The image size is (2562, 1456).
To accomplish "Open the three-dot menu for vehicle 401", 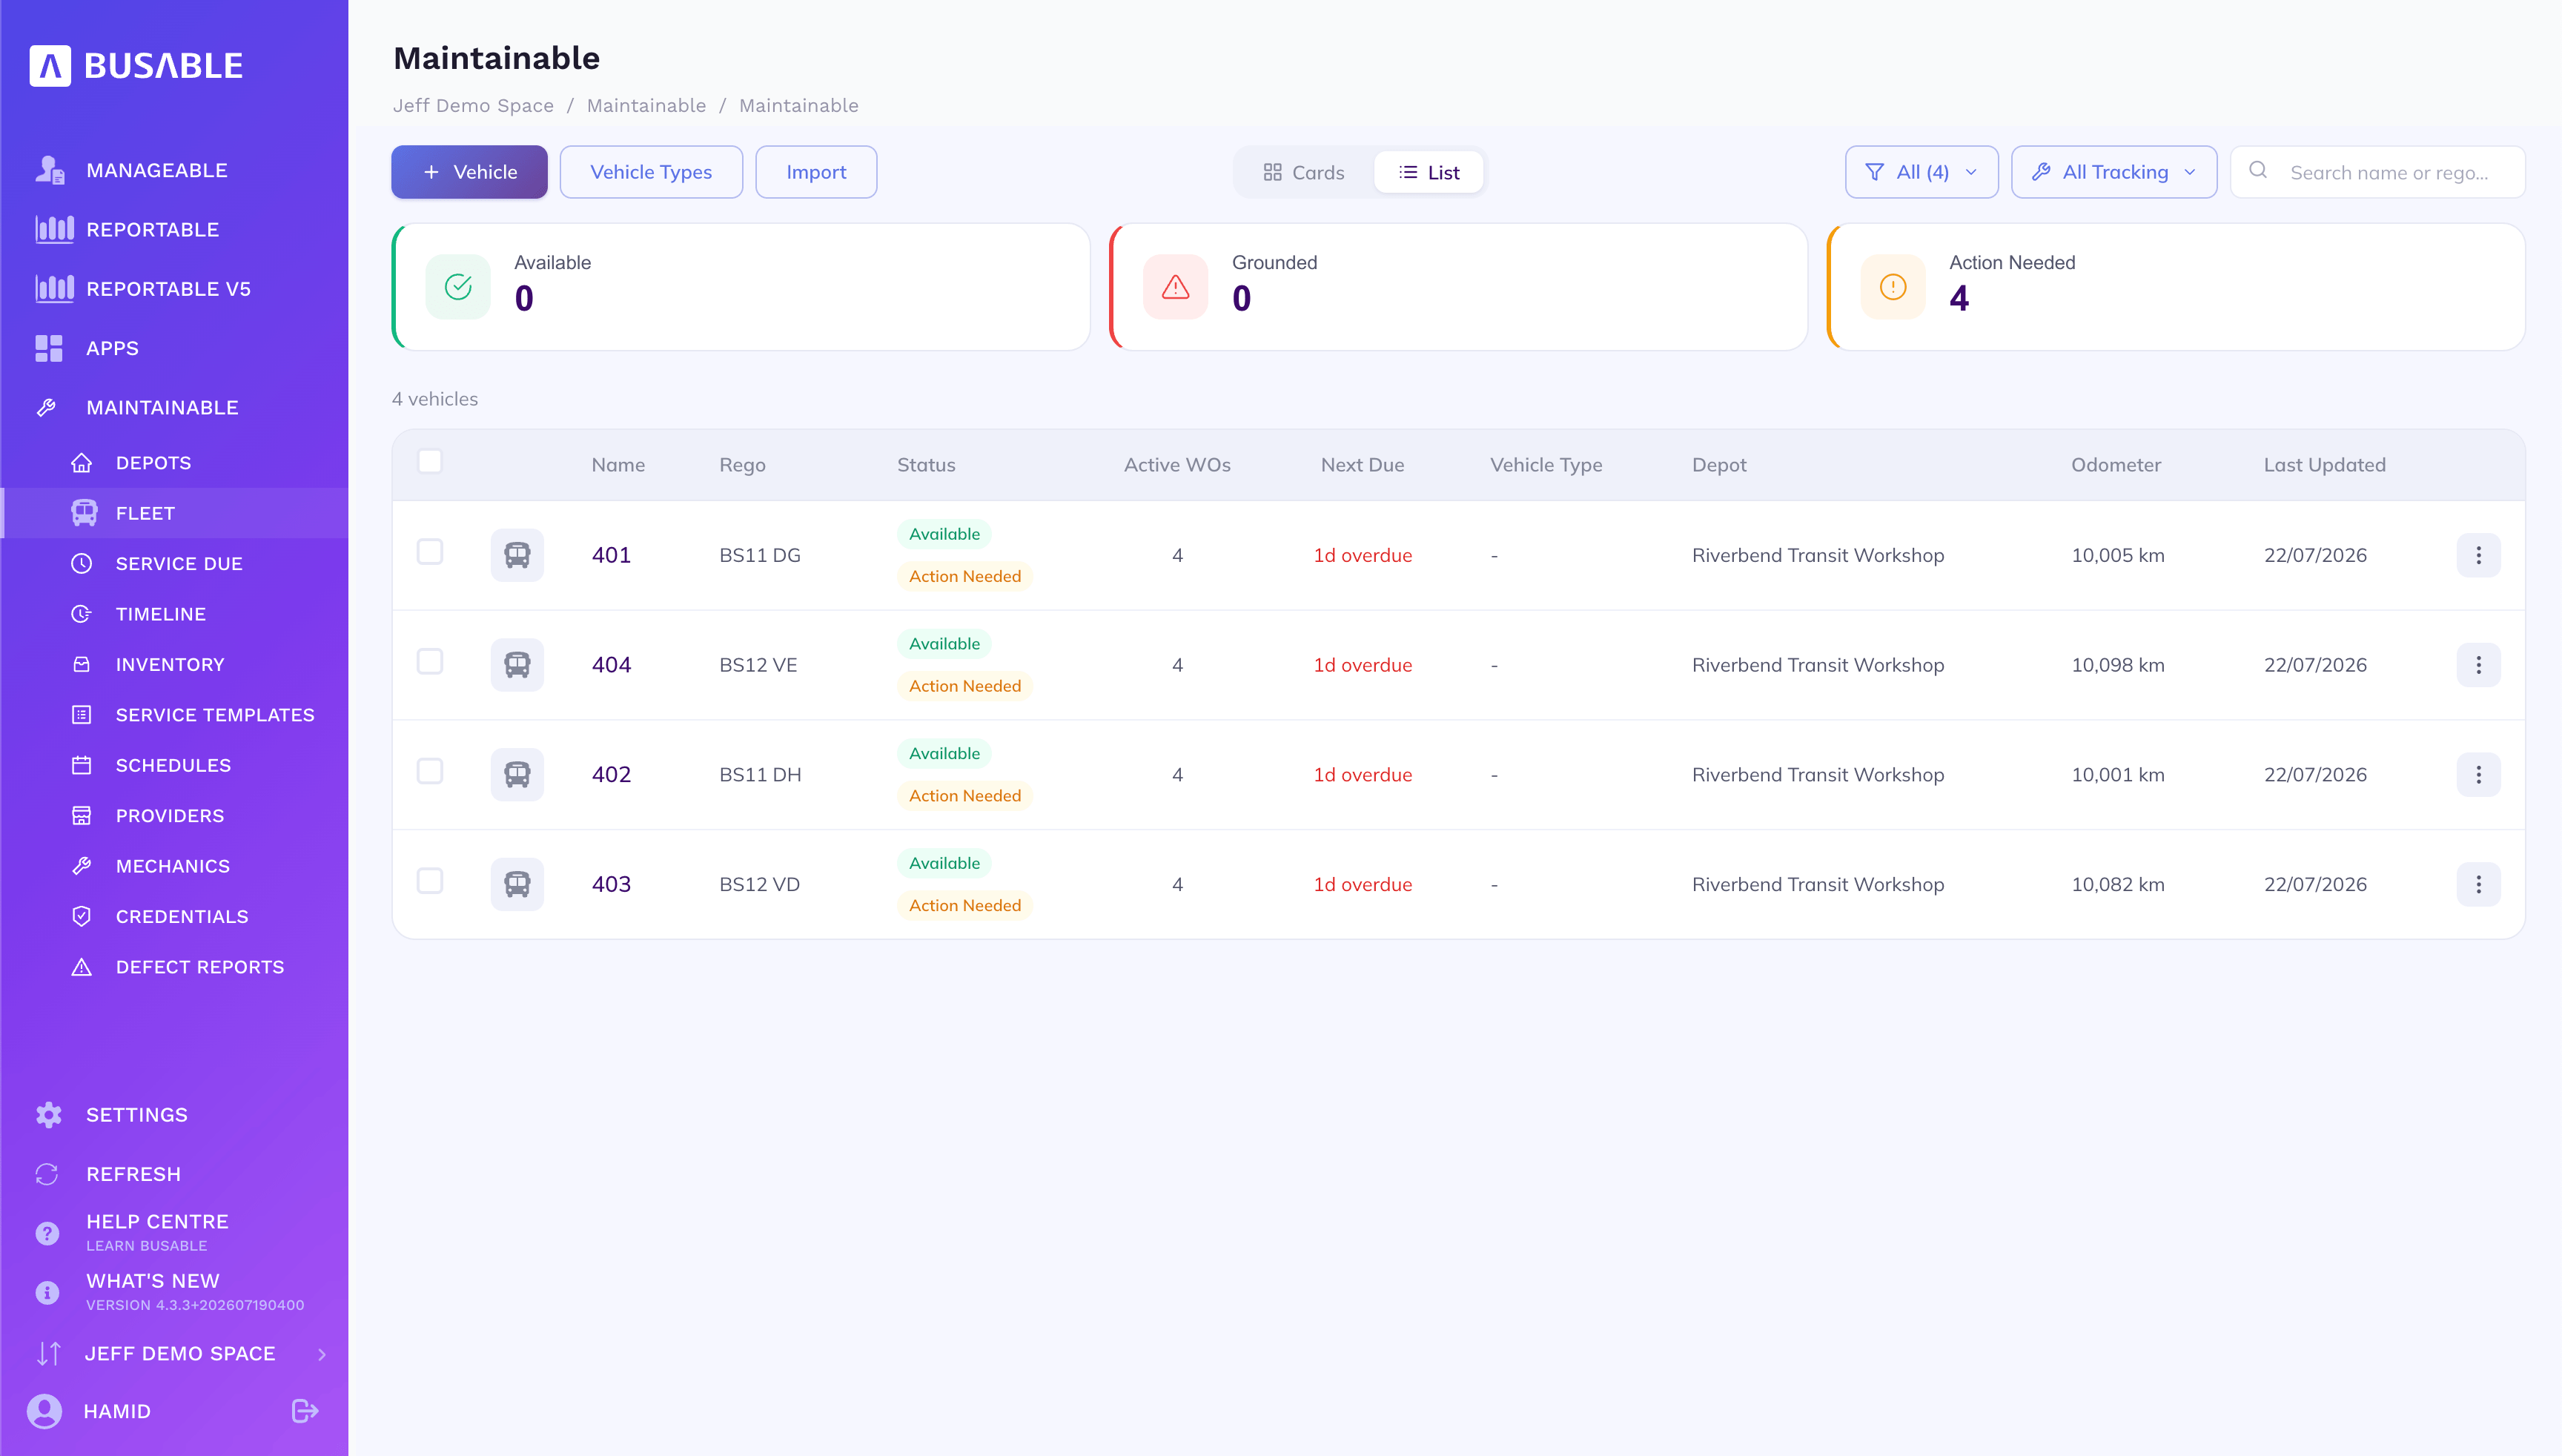I will click(x=2478, y=555).
